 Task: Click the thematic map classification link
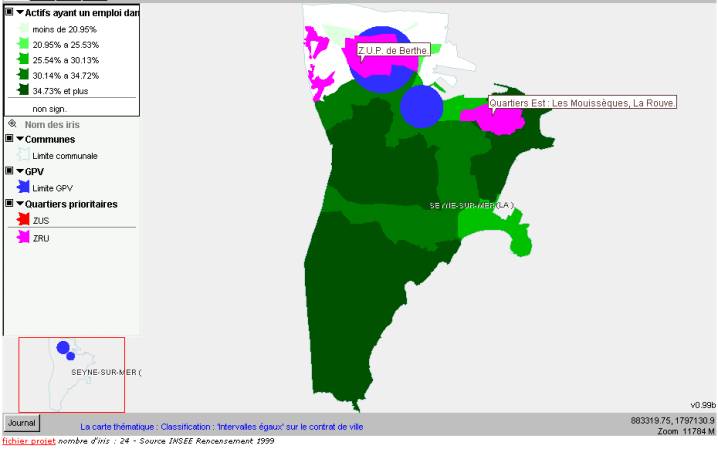[222, 427]
